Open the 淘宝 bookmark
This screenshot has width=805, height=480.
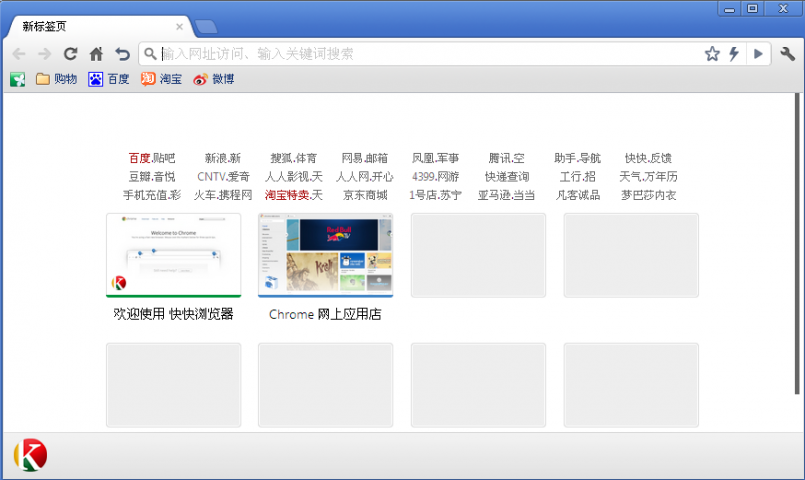[x=161, y=79]
